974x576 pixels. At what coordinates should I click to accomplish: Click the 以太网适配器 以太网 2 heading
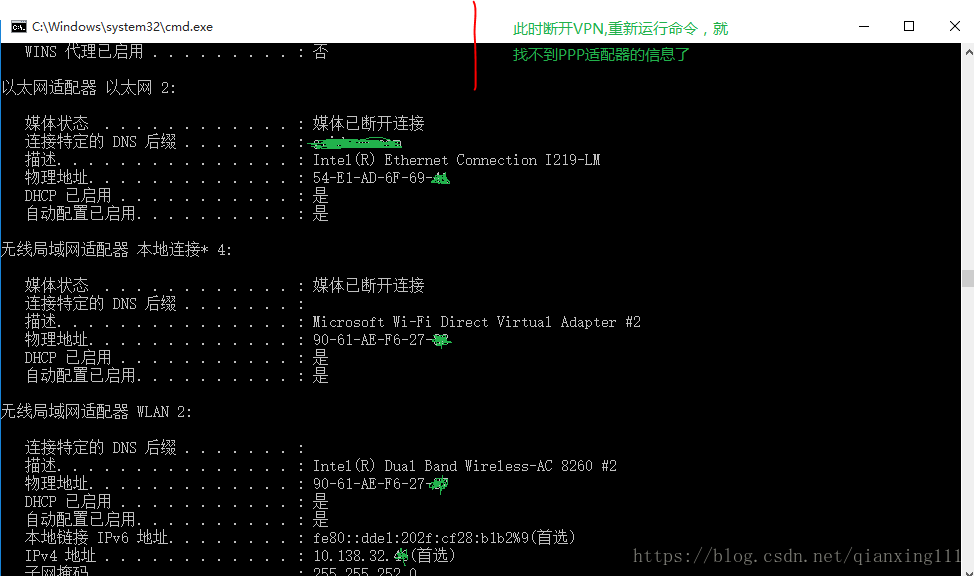[88, 88]
